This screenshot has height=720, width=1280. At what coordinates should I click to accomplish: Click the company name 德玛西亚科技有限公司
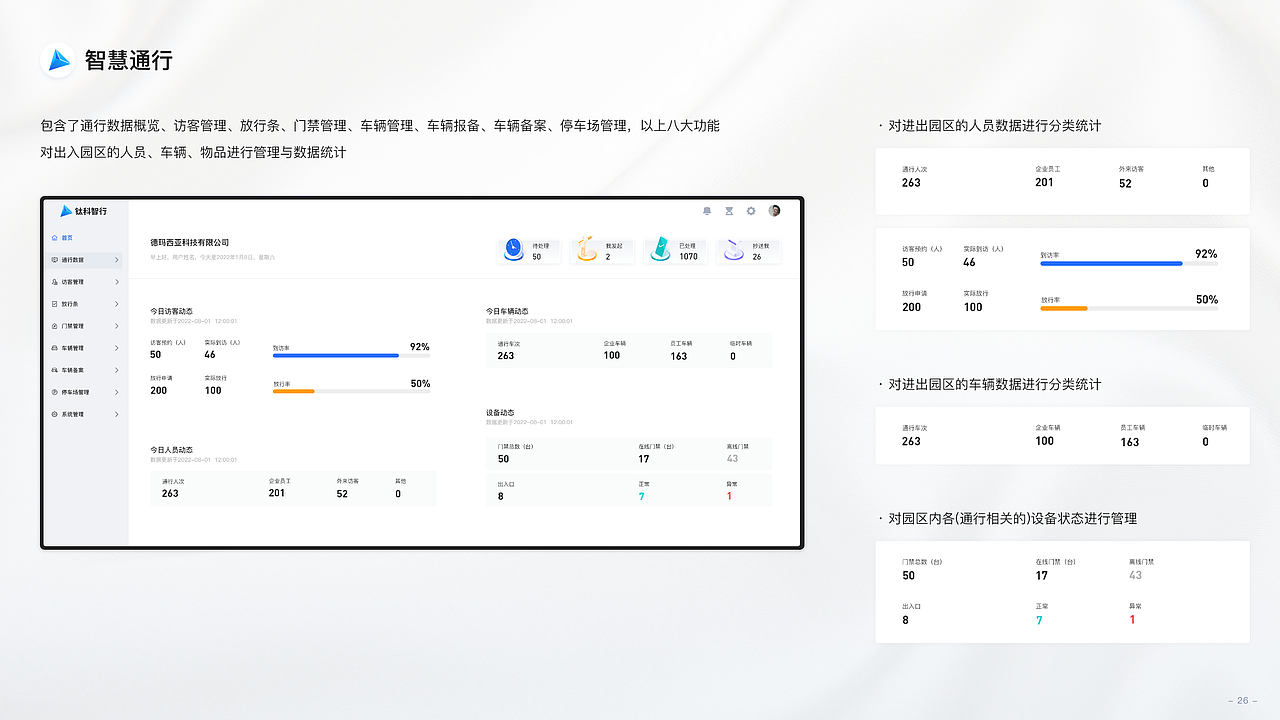(x=190, y=243)
